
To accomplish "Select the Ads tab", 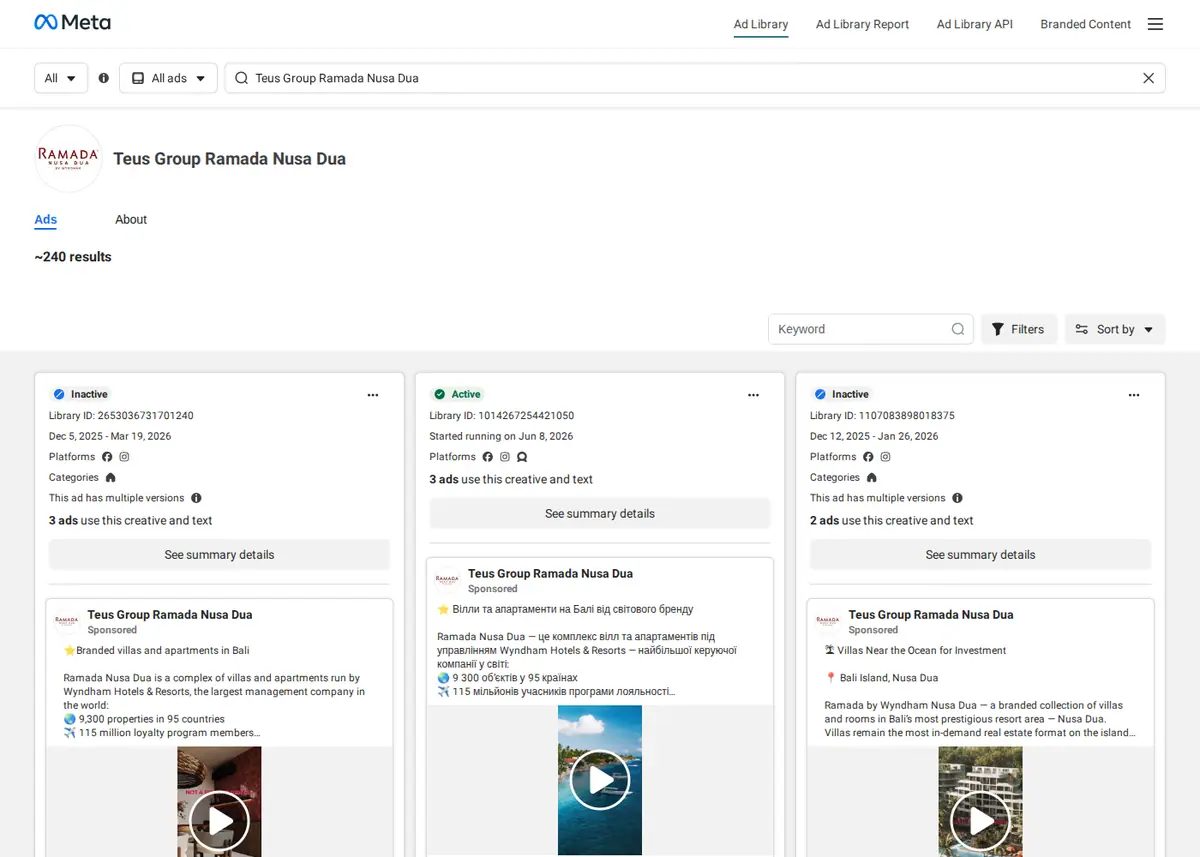I will click(x=46, y=220).
